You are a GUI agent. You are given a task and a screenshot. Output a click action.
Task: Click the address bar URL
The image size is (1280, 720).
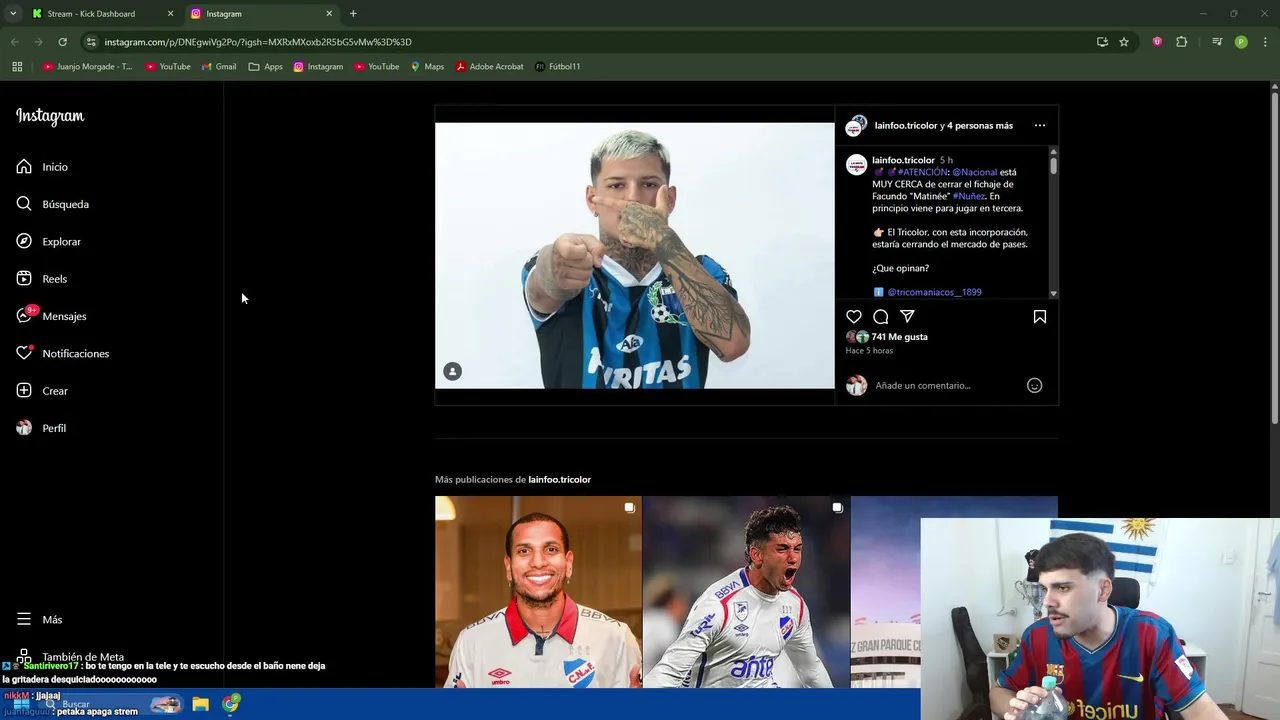pos(258,42)
